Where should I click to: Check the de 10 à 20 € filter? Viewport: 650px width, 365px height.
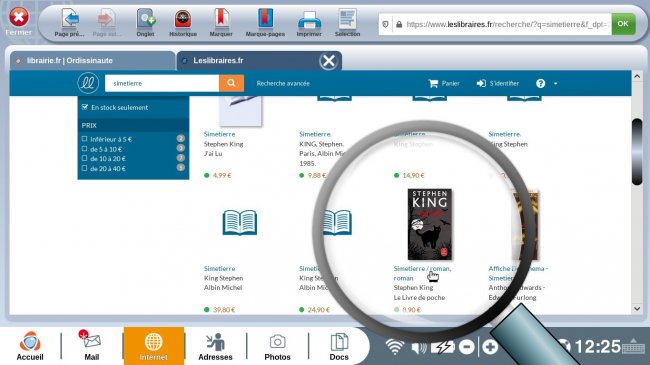(85, 158)
